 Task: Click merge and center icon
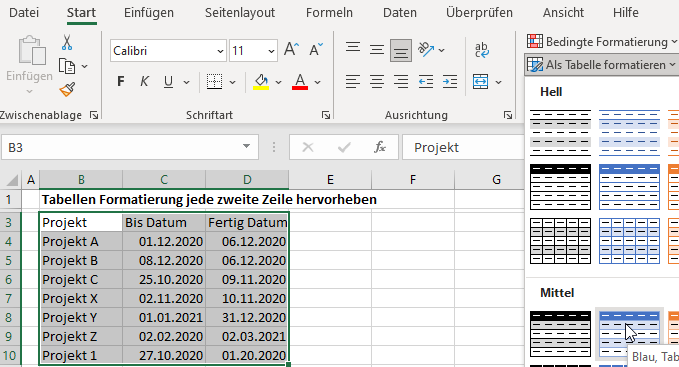click(x=481, y=81)
